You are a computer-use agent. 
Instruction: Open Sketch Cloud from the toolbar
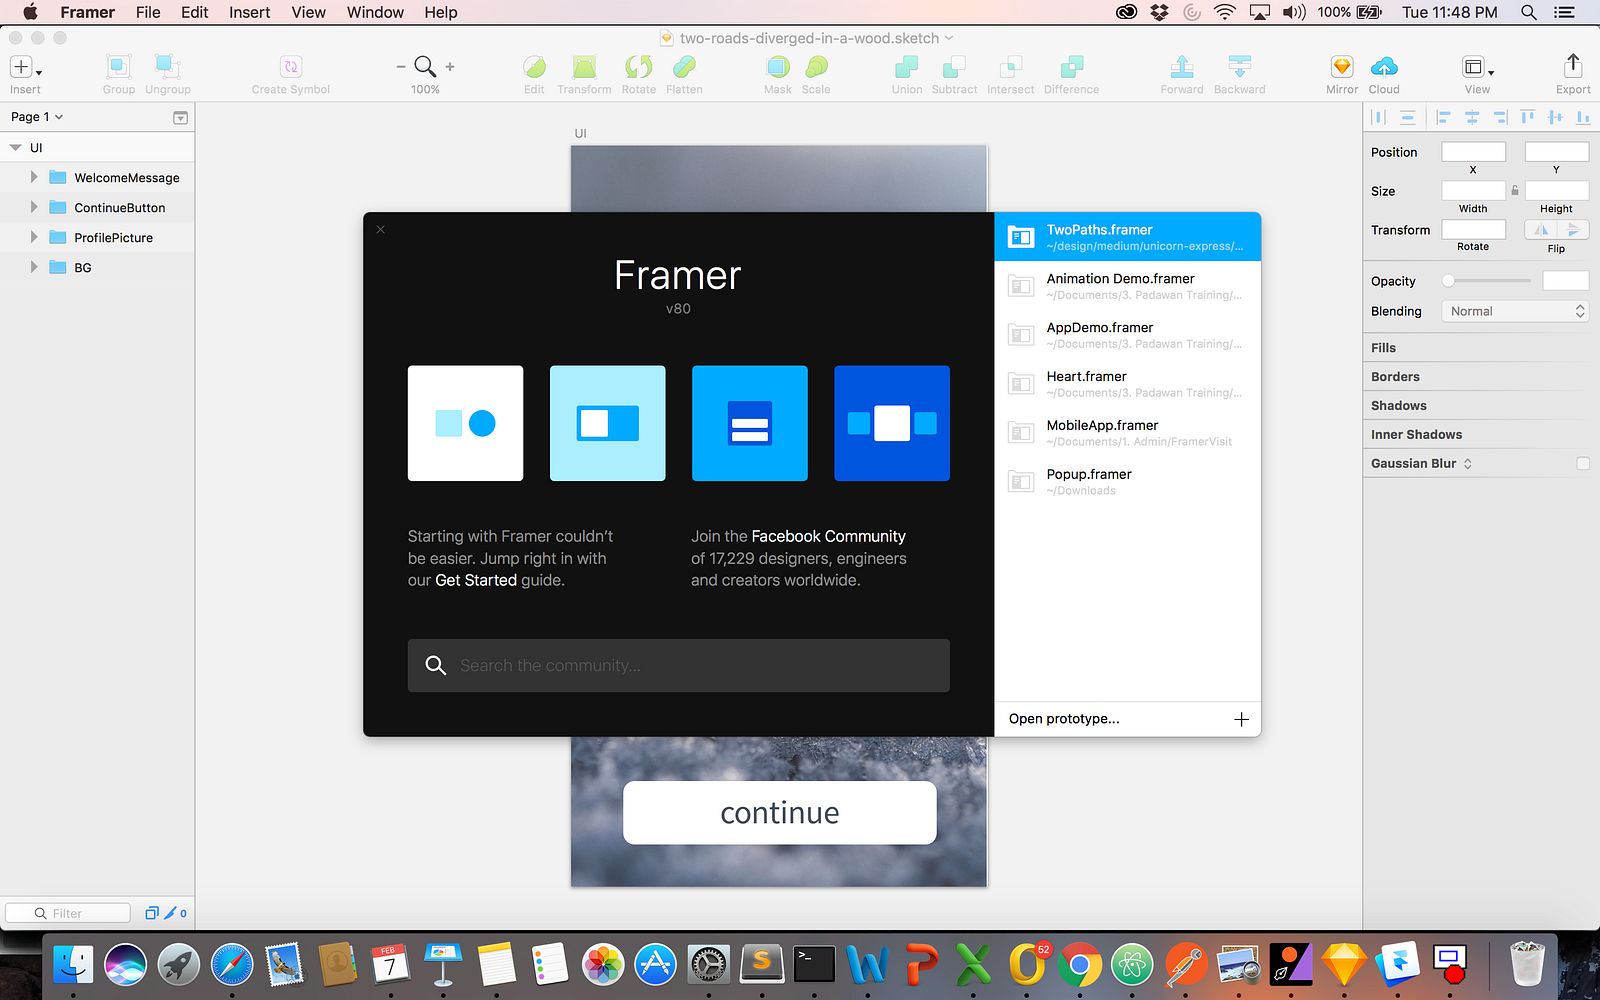(1384, 67)
